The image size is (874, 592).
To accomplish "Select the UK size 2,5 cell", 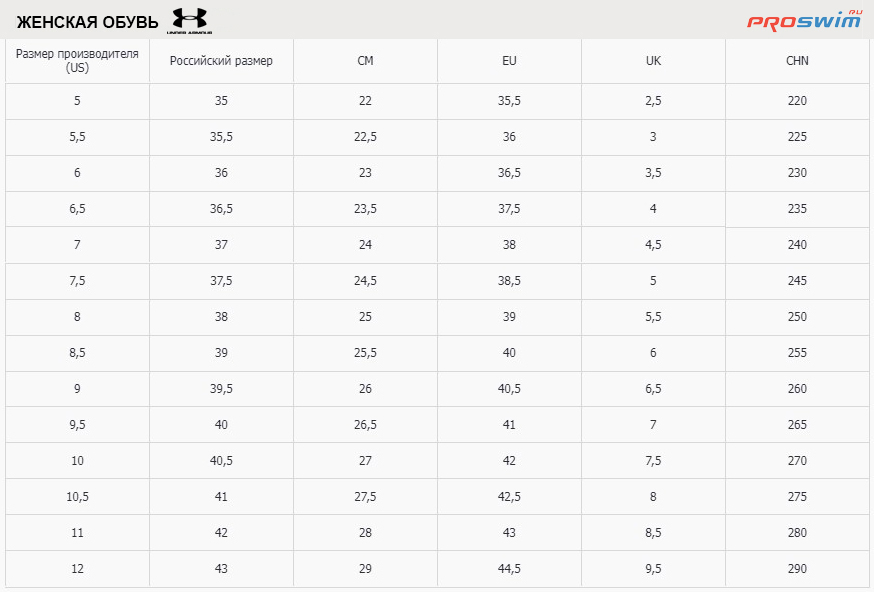I will click(x=653, y=100).
